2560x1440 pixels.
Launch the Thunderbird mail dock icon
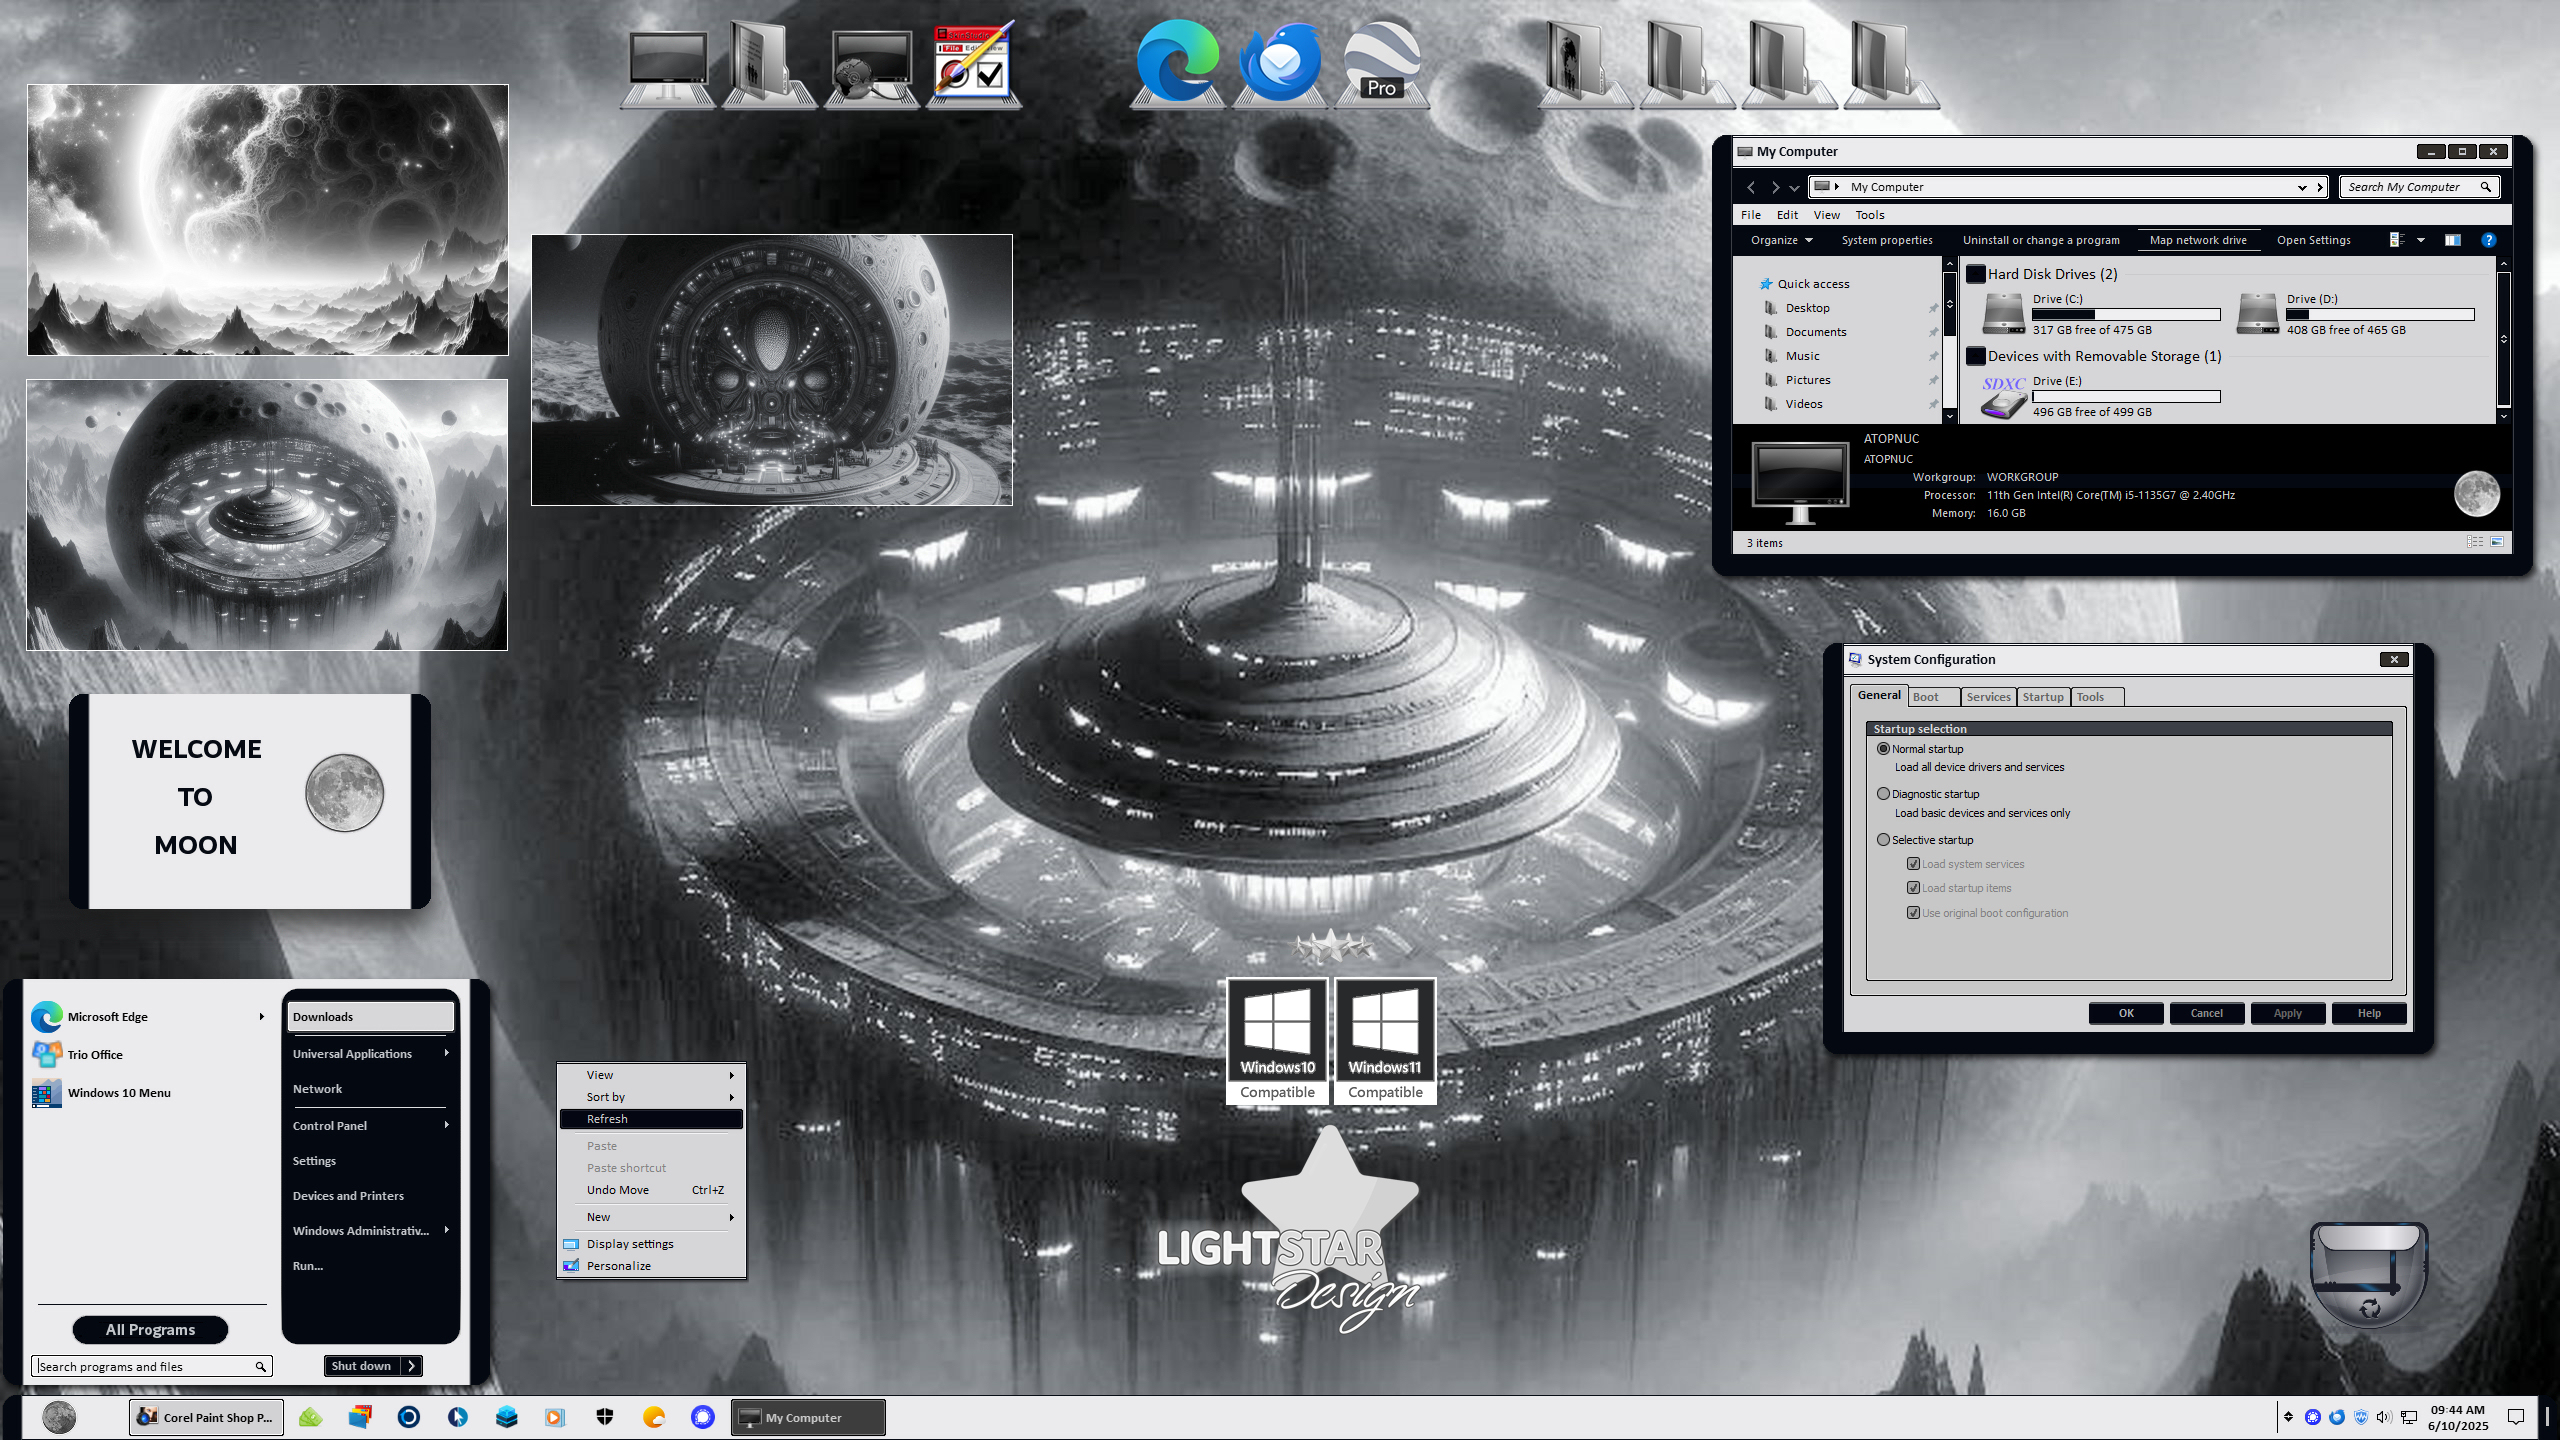pyautogui.click(x=1280, y=62)
